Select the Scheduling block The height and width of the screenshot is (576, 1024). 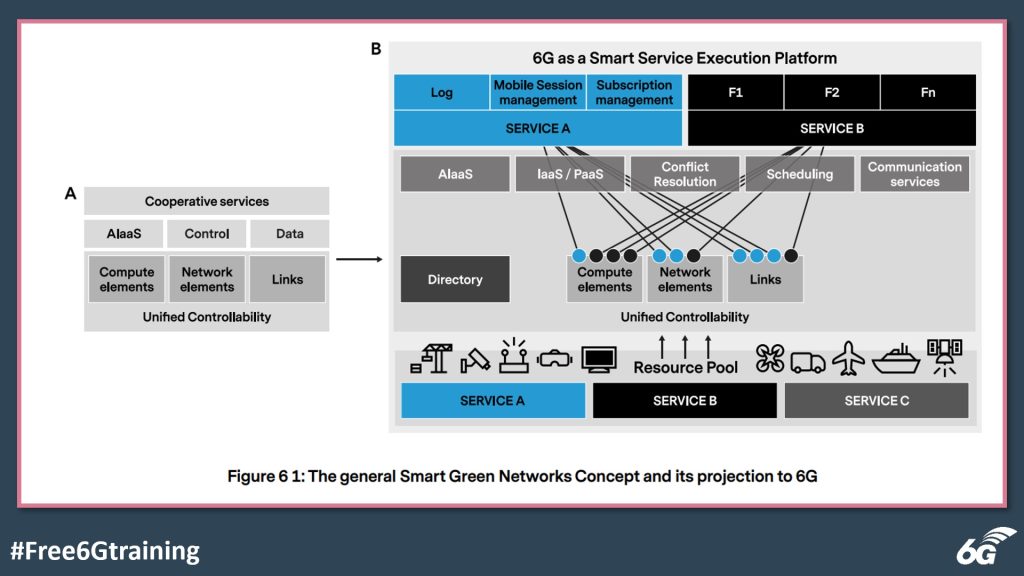[x=799, y=174]
